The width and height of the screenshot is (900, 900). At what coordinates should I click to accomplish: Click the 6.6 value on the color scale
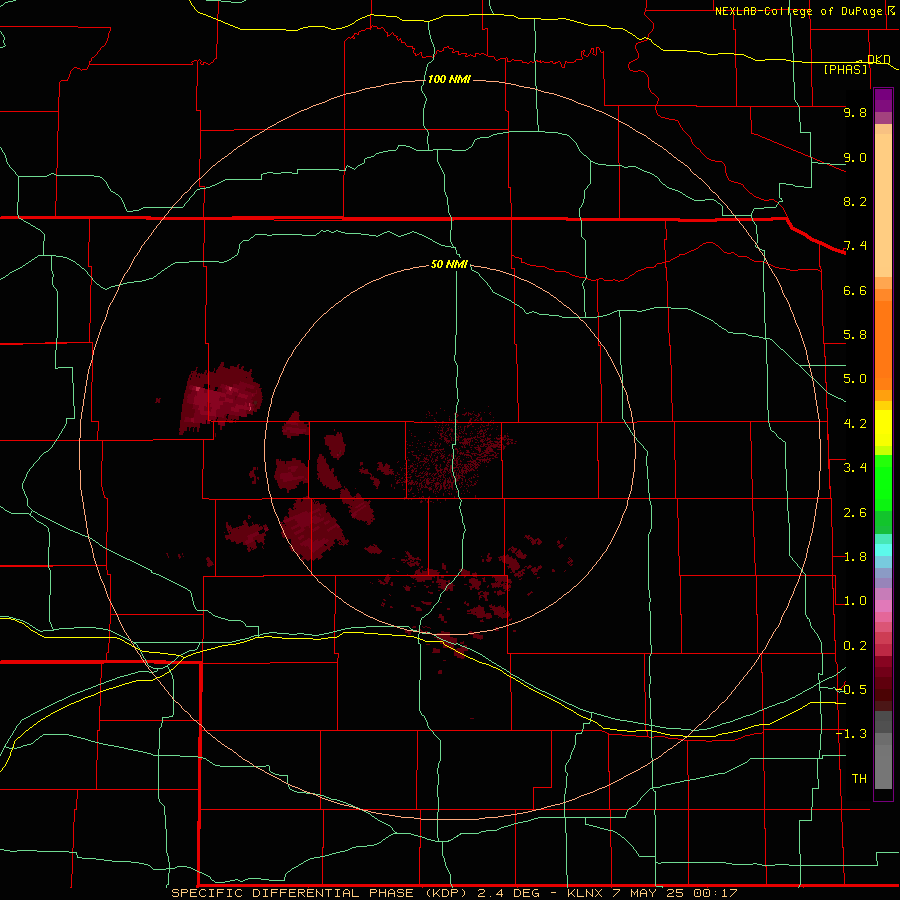(855, 290)
